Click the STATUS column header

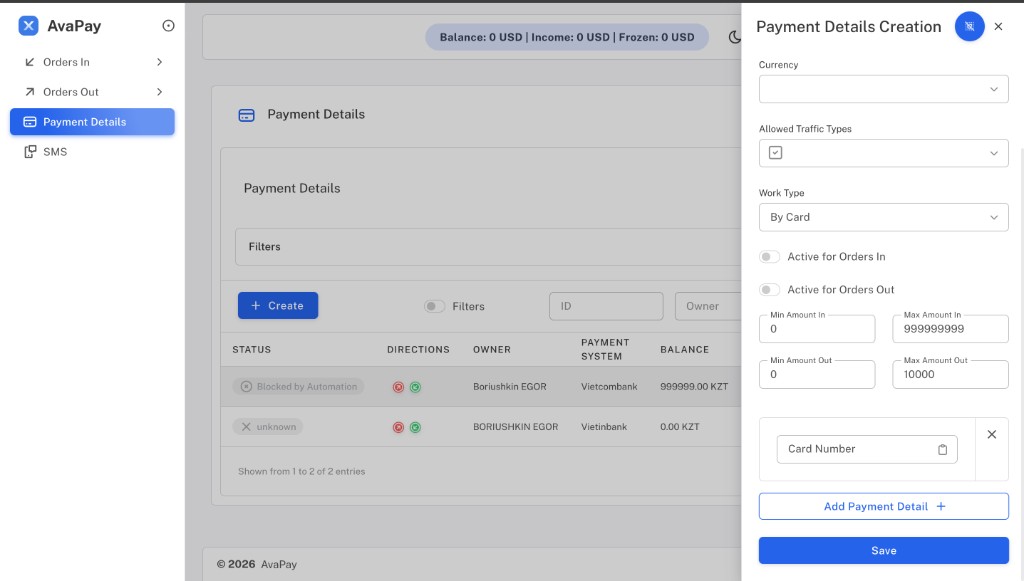(x=251, y=350)
